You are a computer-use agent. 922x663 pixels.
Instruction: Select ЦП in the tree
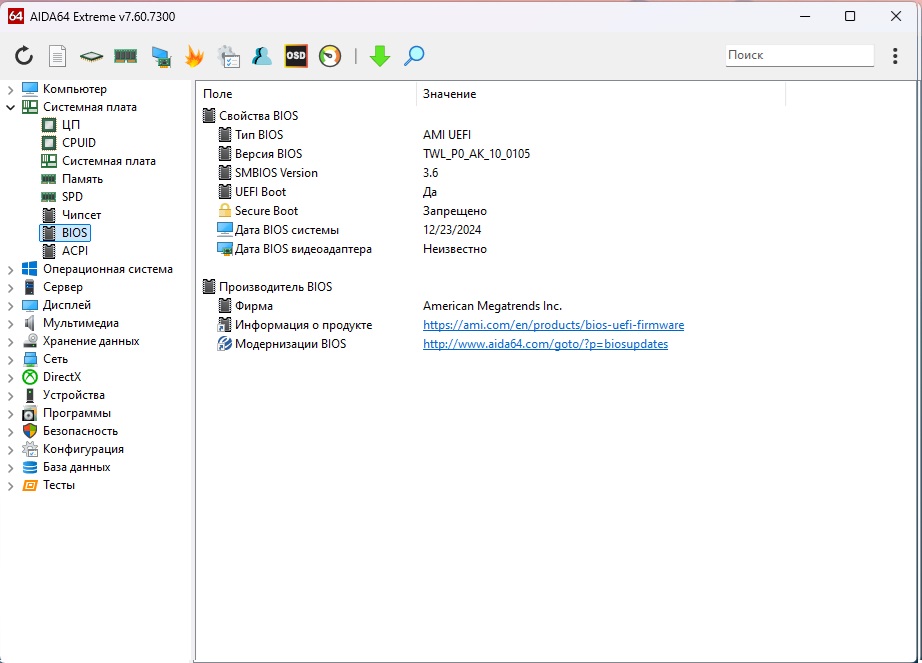tap(71, 125)
